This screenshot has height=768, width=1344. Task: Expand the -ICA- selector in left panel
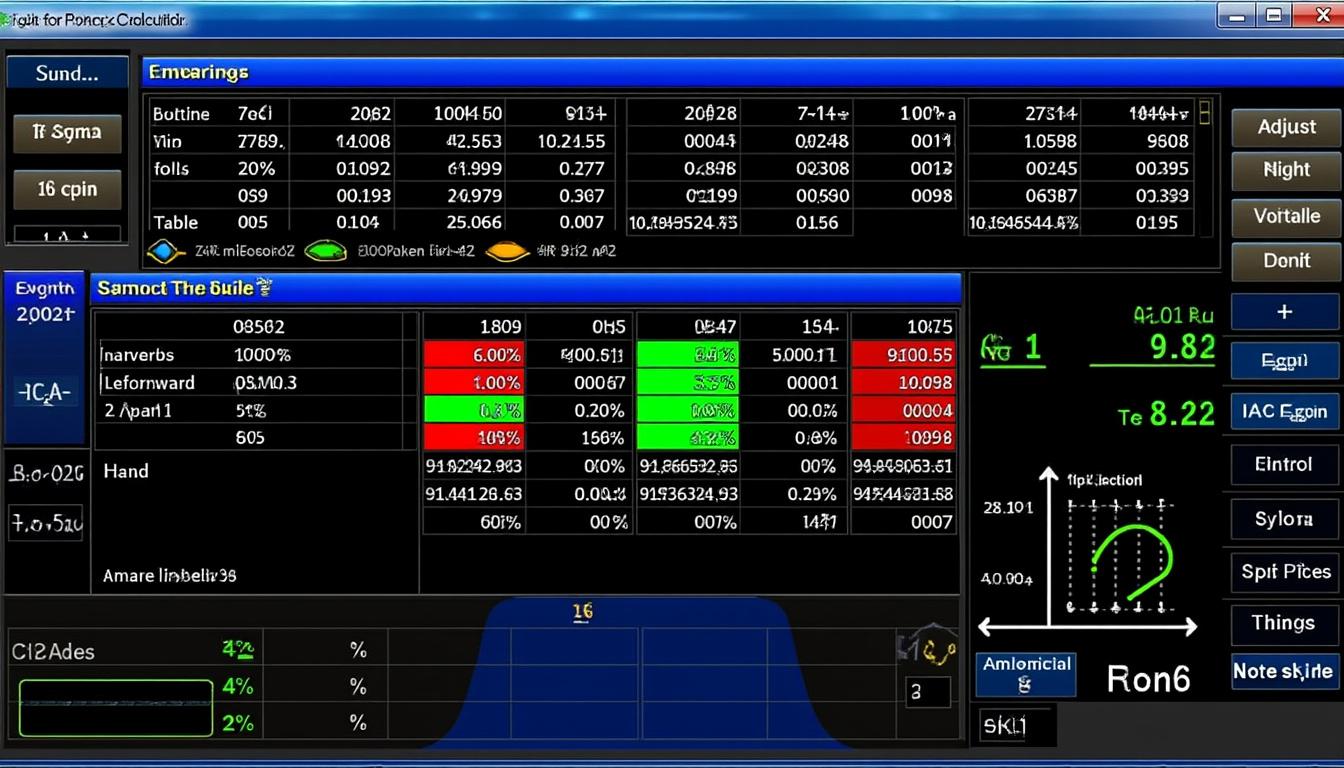[44, 393]
